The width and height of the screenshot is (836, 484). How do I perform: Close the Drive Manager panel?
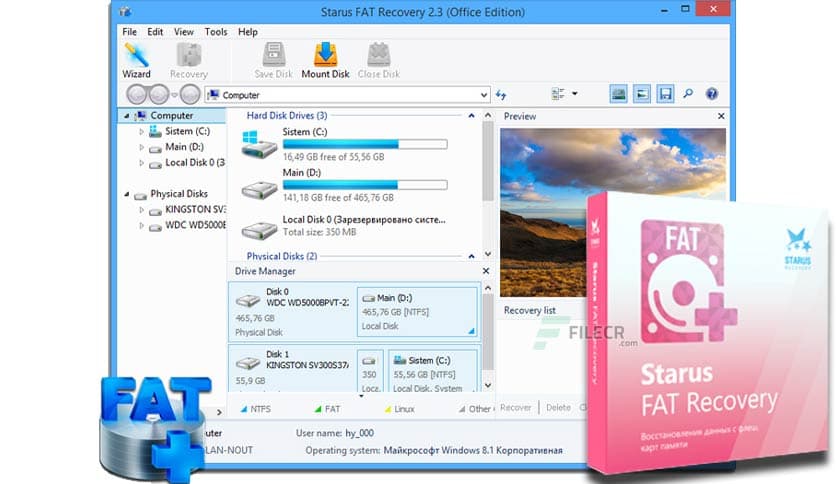pyautogui.click(x=486, y=271)
